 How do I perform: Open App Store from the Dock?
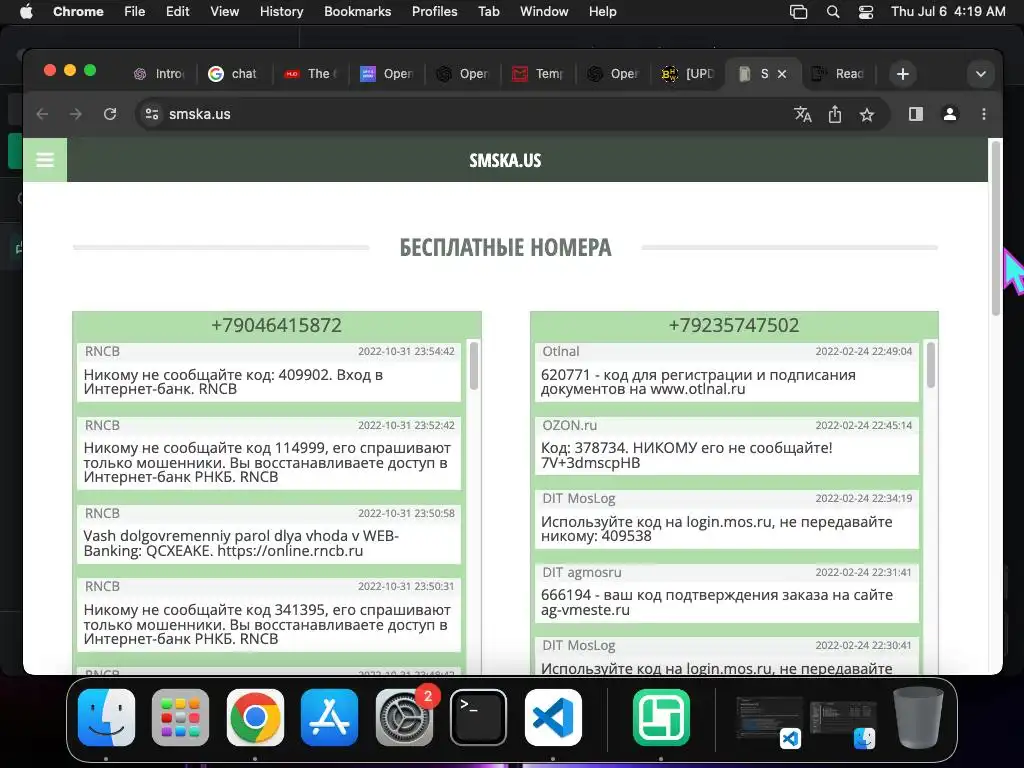(329, 717)
